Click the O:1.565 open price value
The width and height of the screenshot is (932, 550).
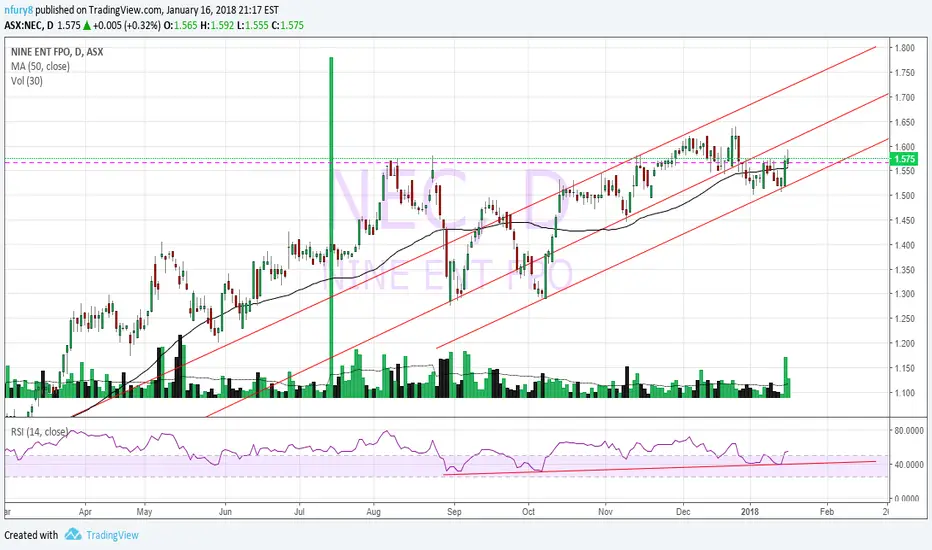click(181, 26)
